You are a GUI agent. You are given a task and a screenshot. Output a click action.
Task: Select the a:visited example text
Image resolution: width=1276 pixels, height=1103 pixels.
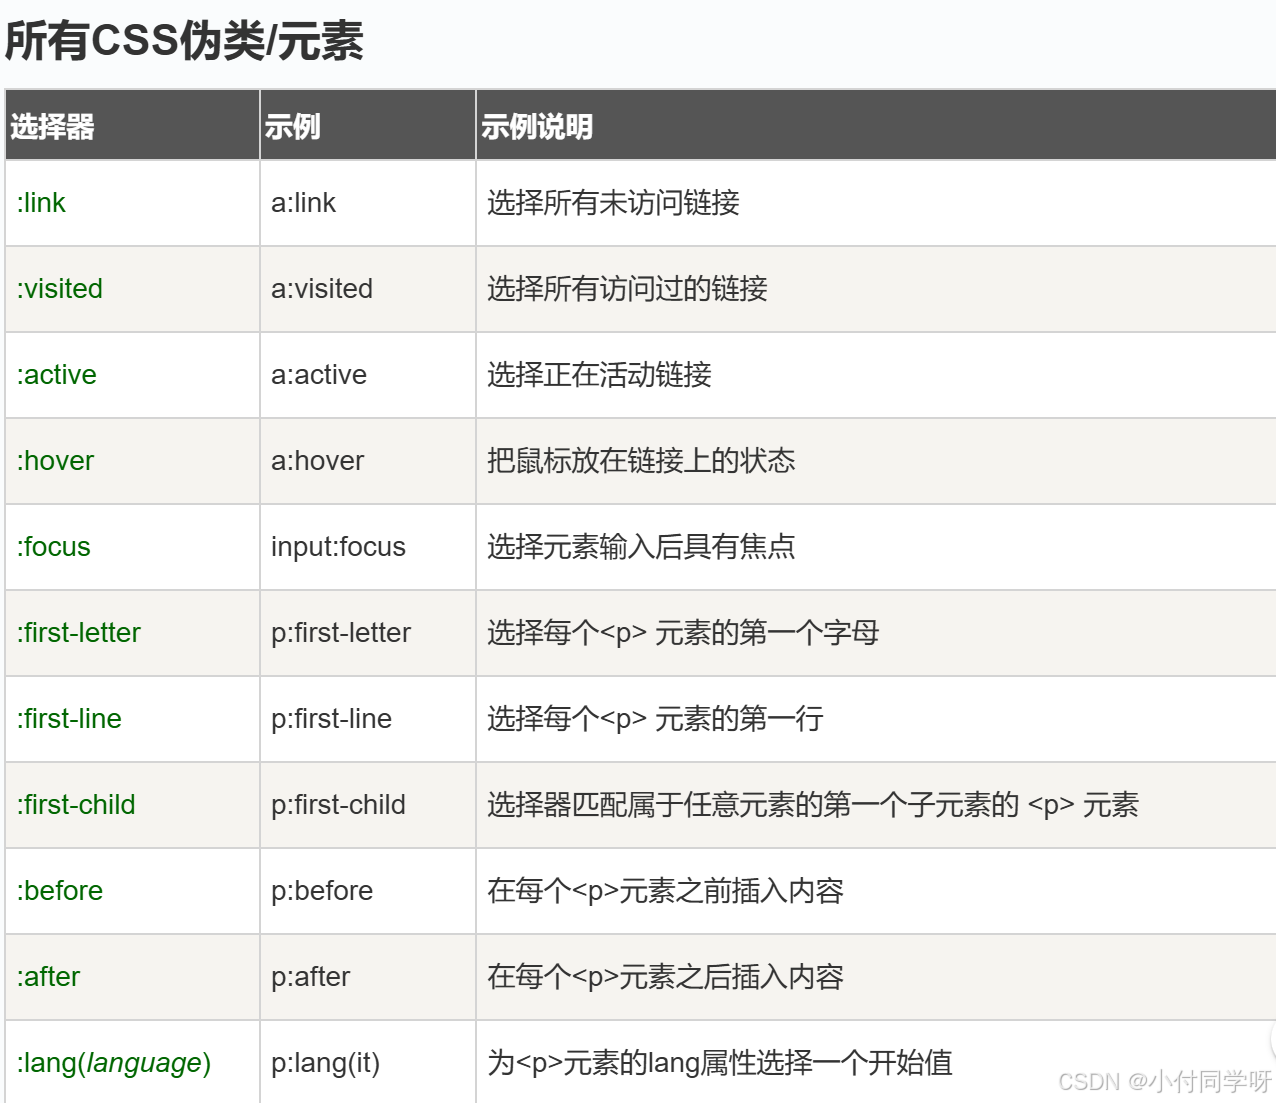(x=322, y=289)
